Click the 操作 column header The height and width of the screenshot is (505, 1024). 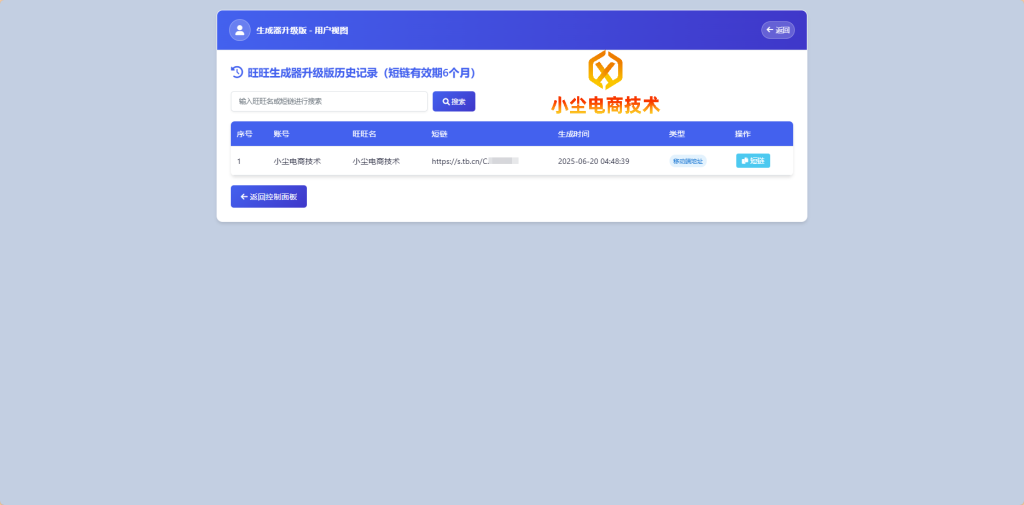coord(742,134)
